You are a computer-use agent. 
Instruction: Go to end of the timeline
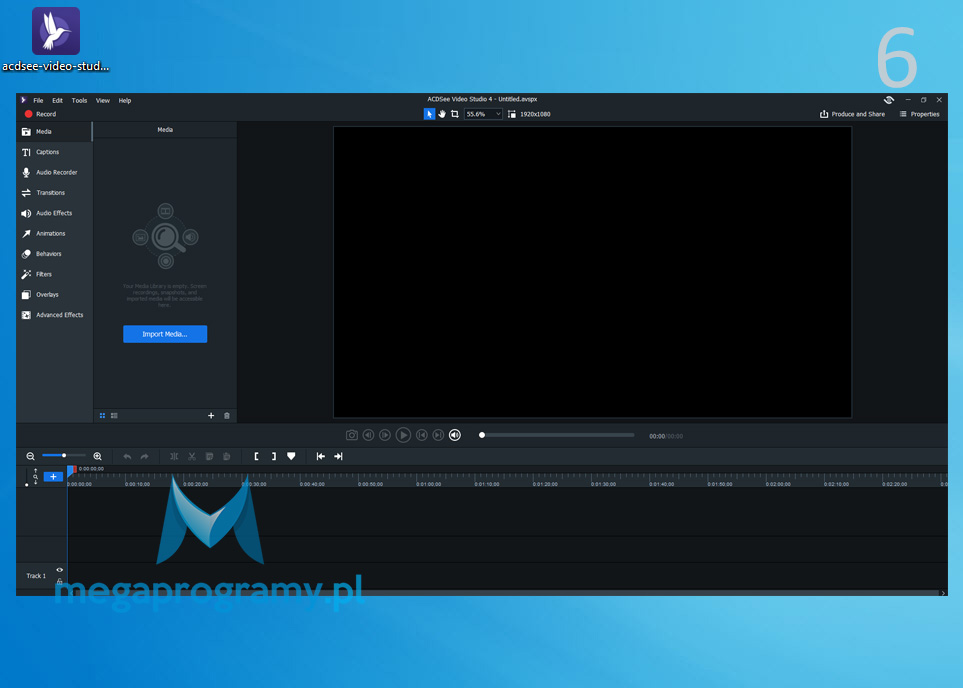coord(338,456)
